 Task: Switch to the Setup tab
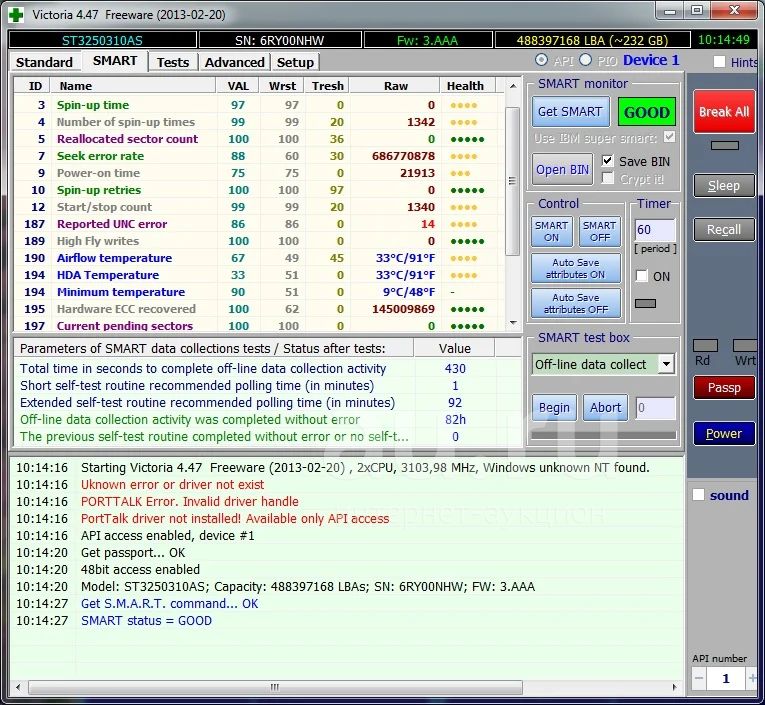[295, 62]
